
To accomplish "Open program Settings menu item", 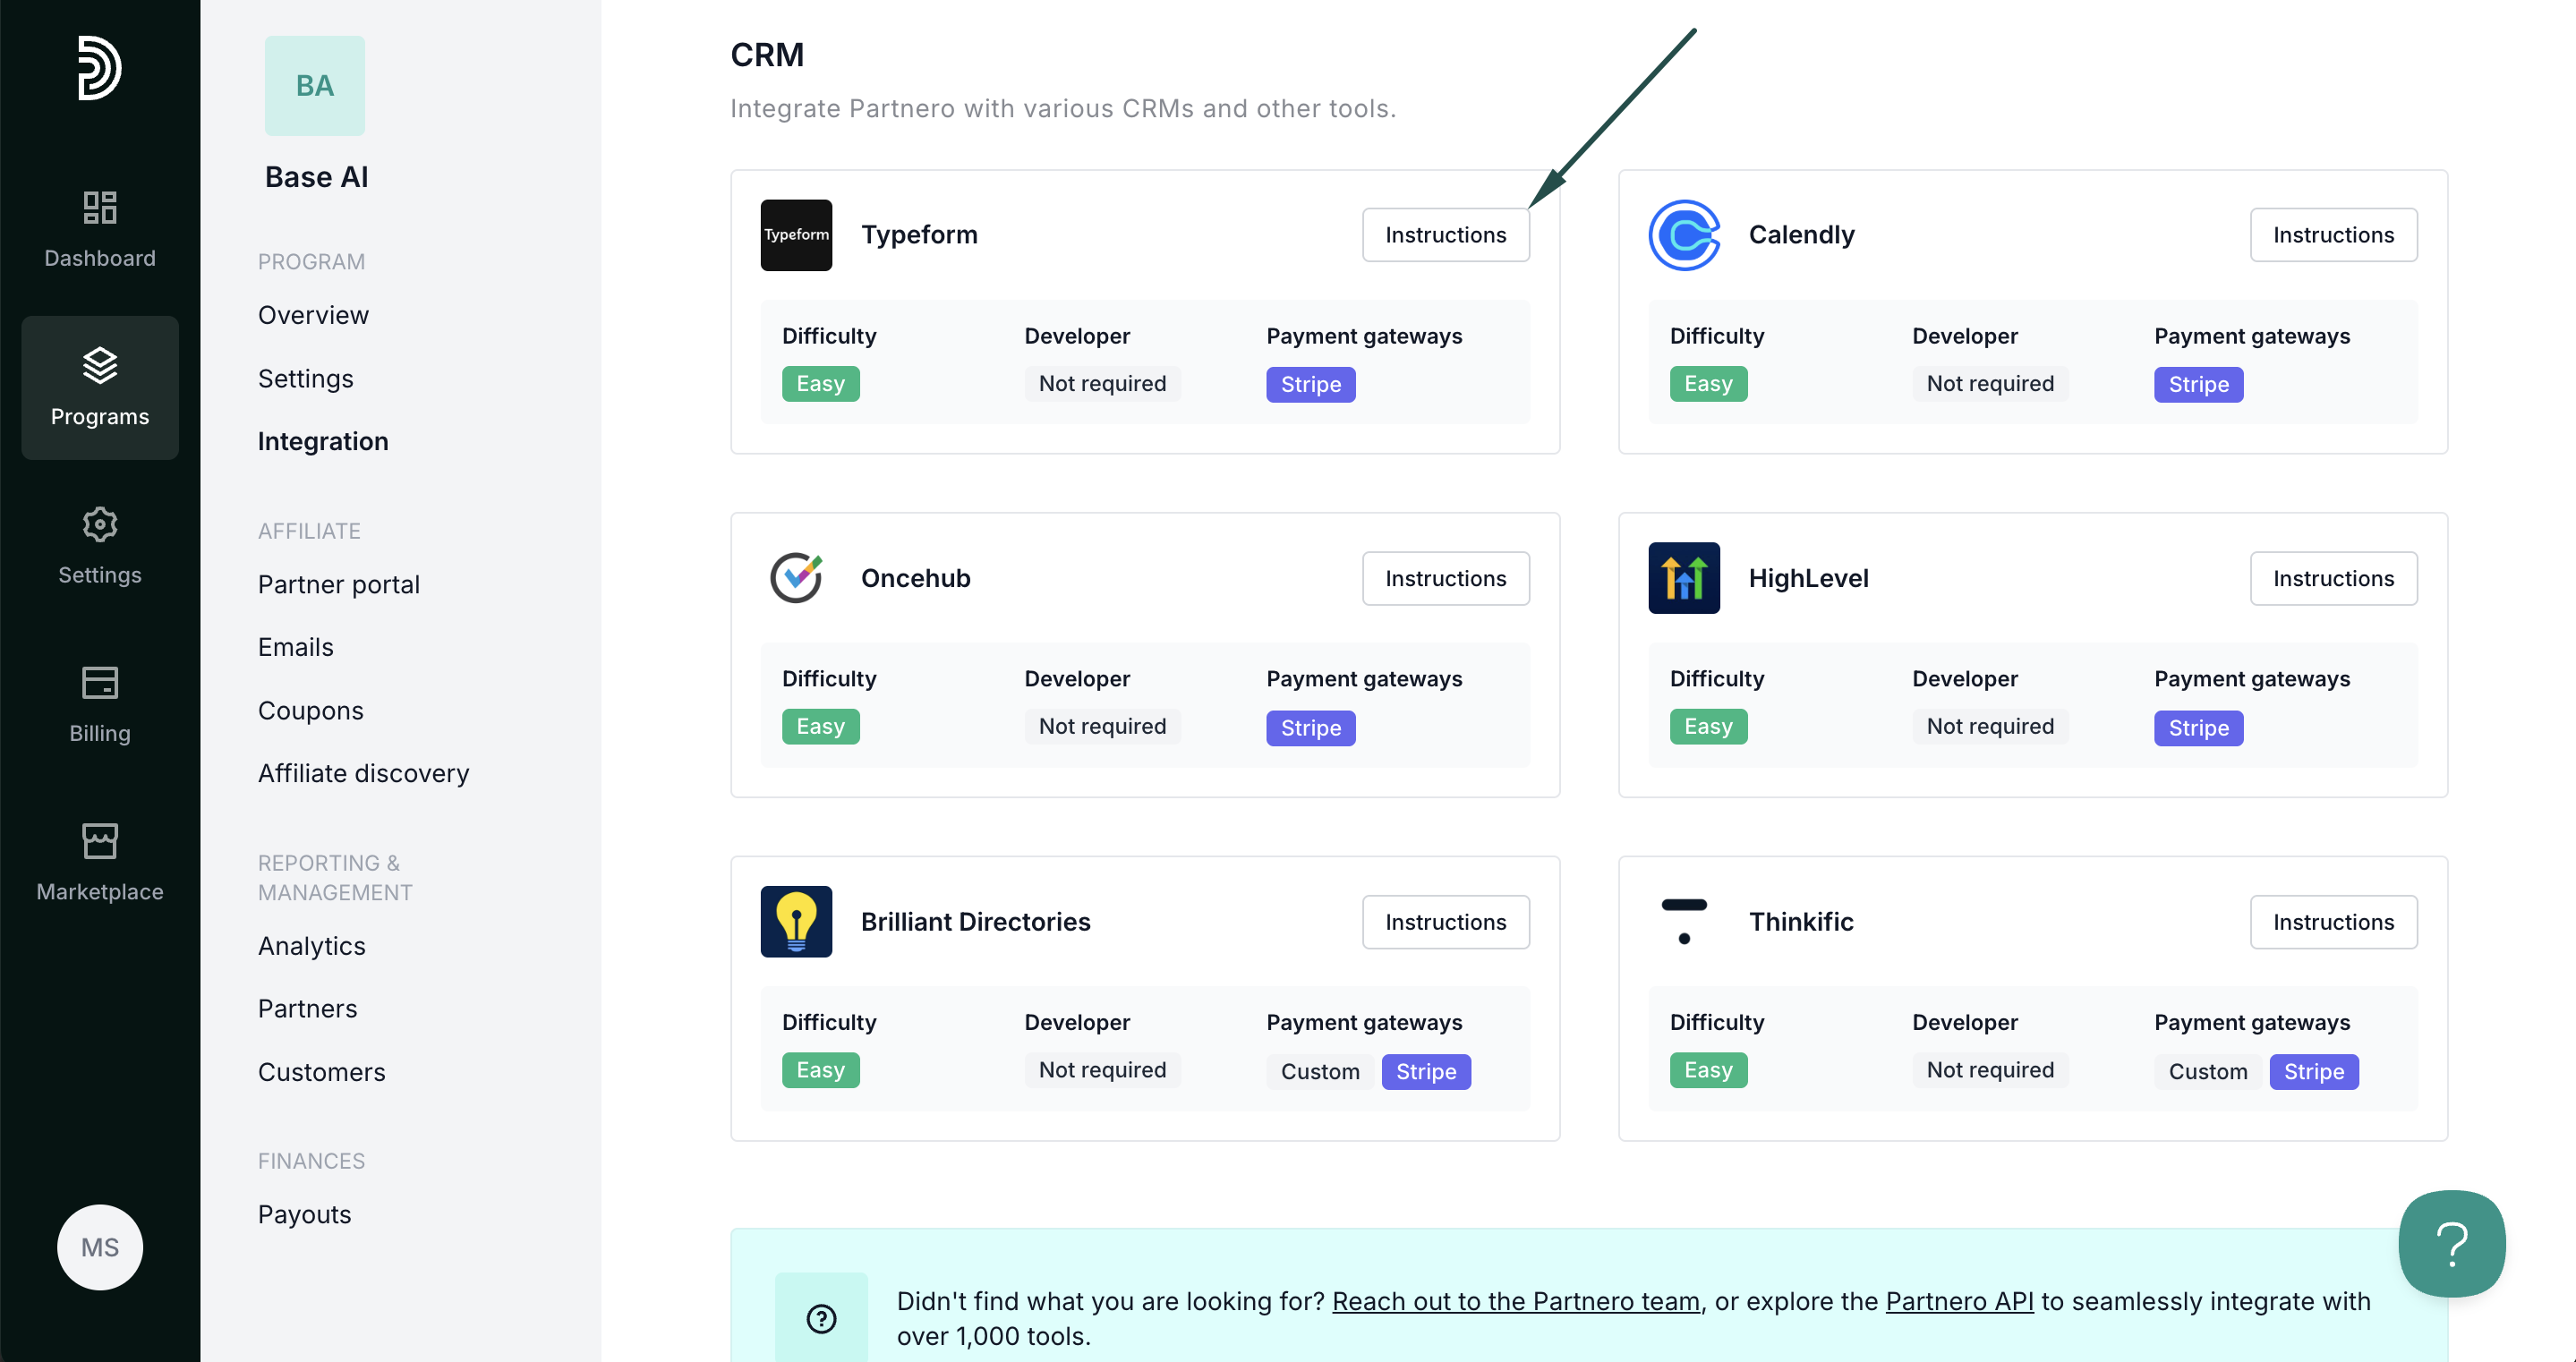I will click(305, 378).
